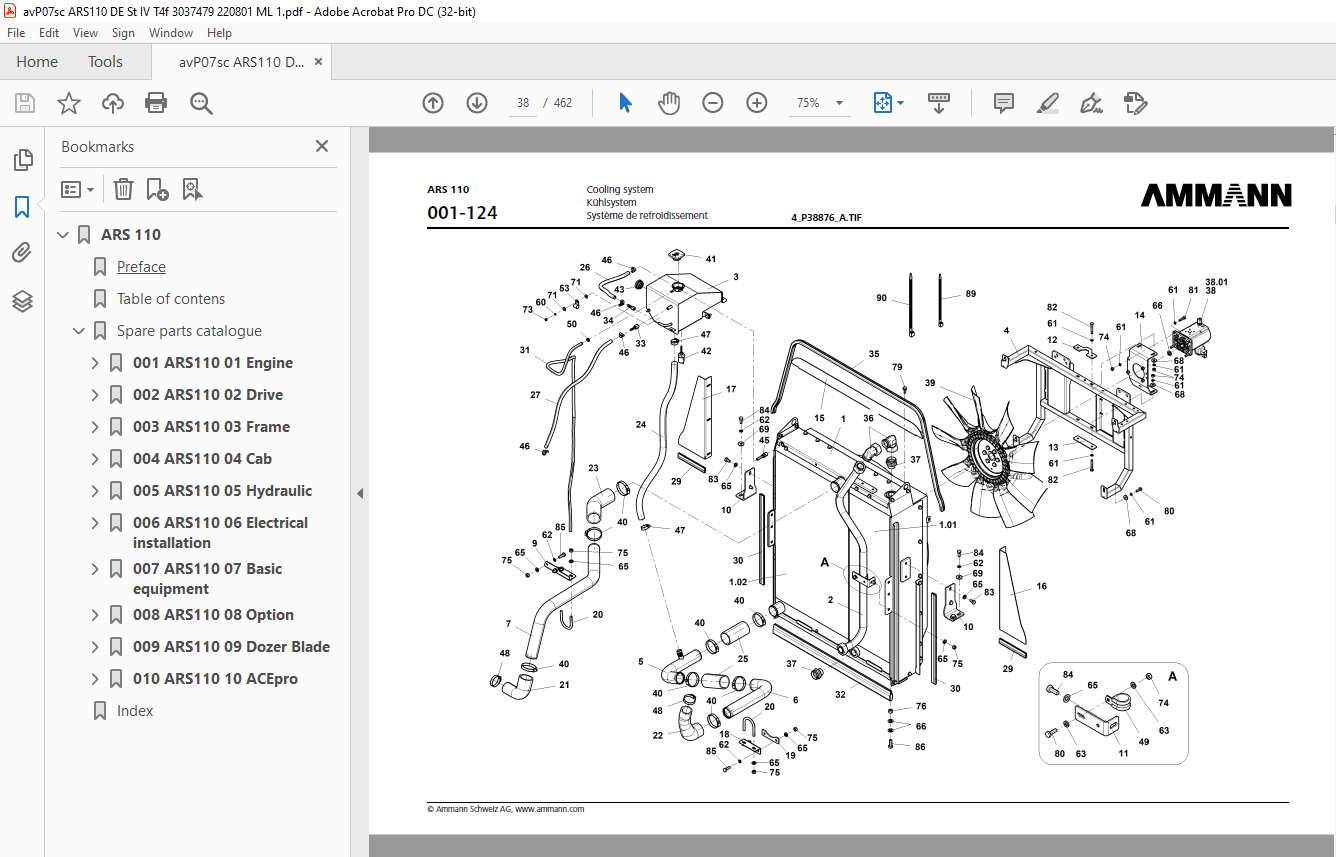
Task: Collapse navigation pane with left arrow handle
Action: [360, 493]
